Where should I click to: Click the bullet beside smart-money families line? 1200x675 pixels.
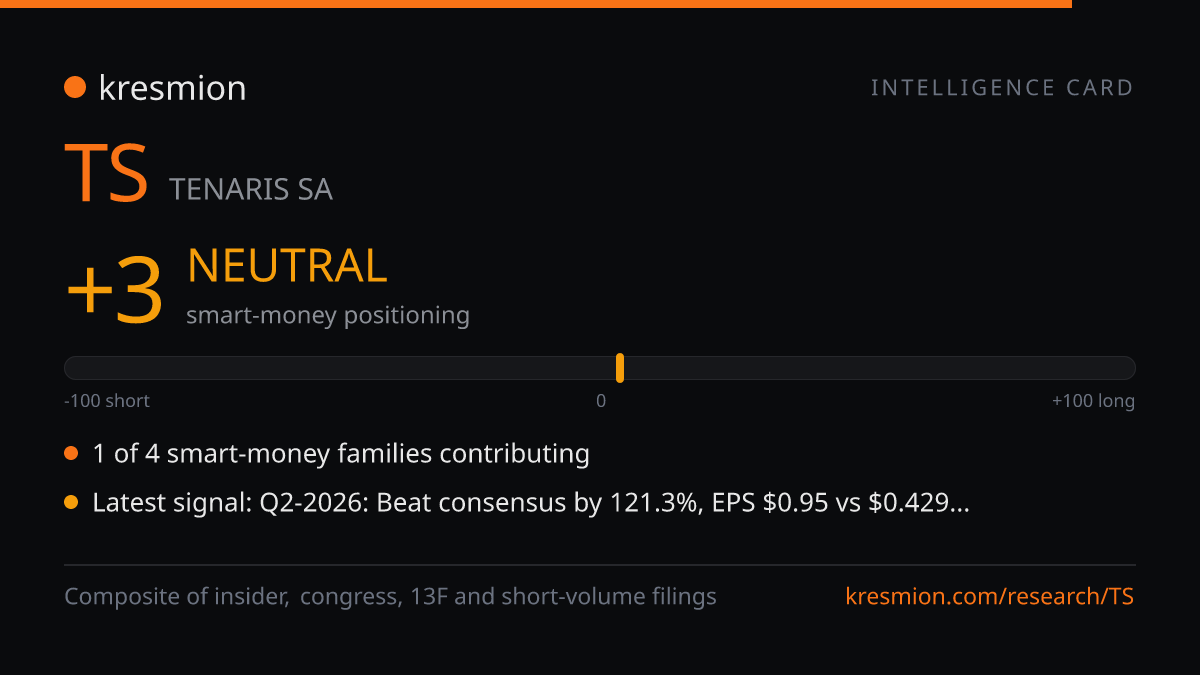pos(71,454)
